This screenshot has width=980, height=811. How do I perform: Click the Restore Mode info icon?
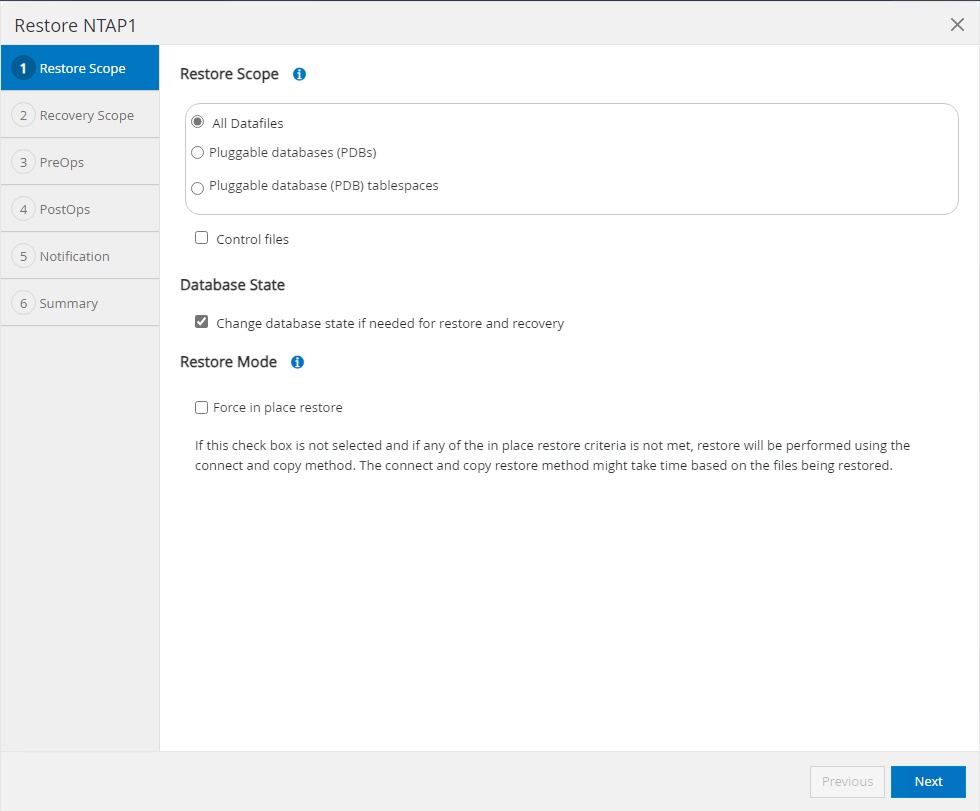[x=297, y=362]
